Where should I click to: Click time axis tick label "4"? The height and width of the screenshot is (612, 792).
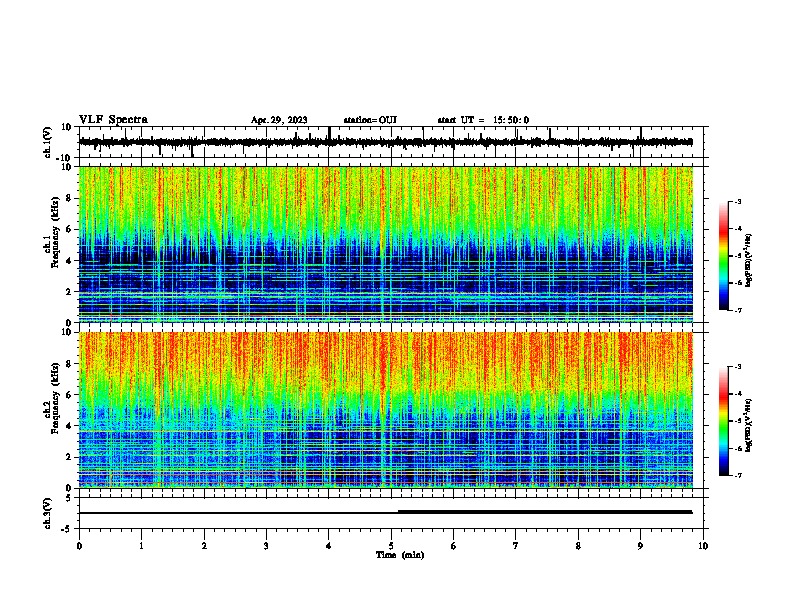(329, 546)
